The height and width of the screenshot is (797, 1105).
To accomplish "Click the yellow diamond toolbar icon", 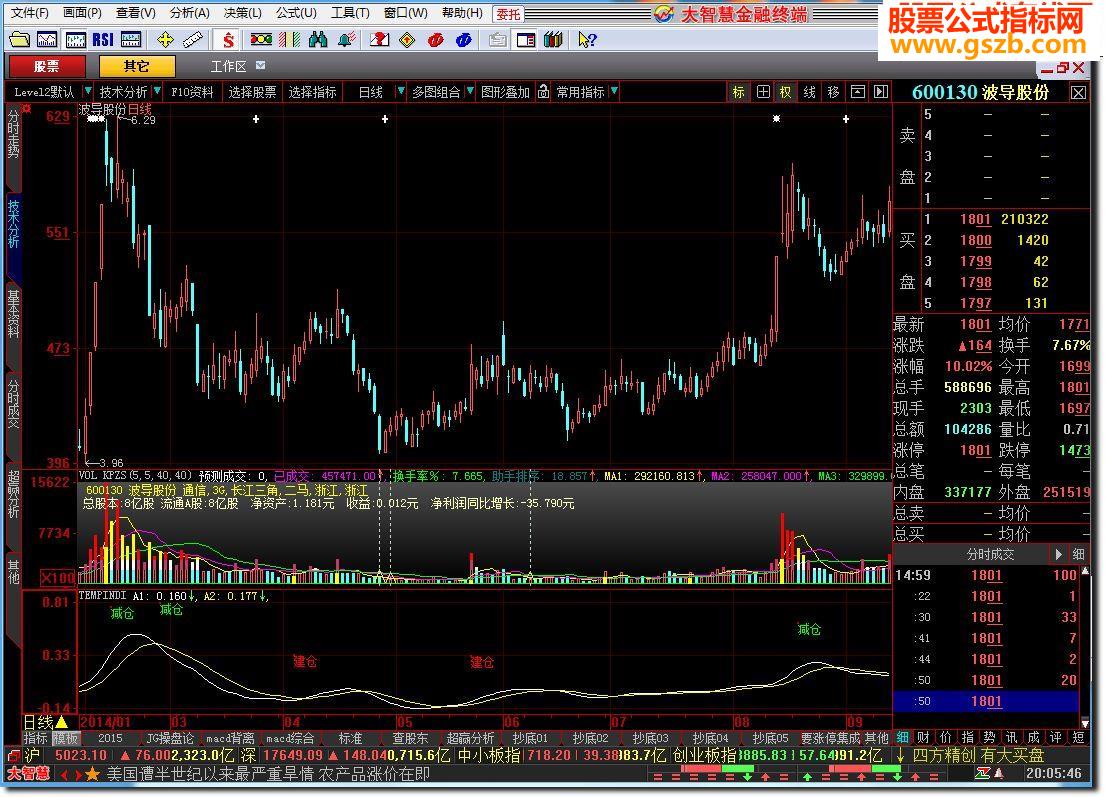I will [407, 40].
